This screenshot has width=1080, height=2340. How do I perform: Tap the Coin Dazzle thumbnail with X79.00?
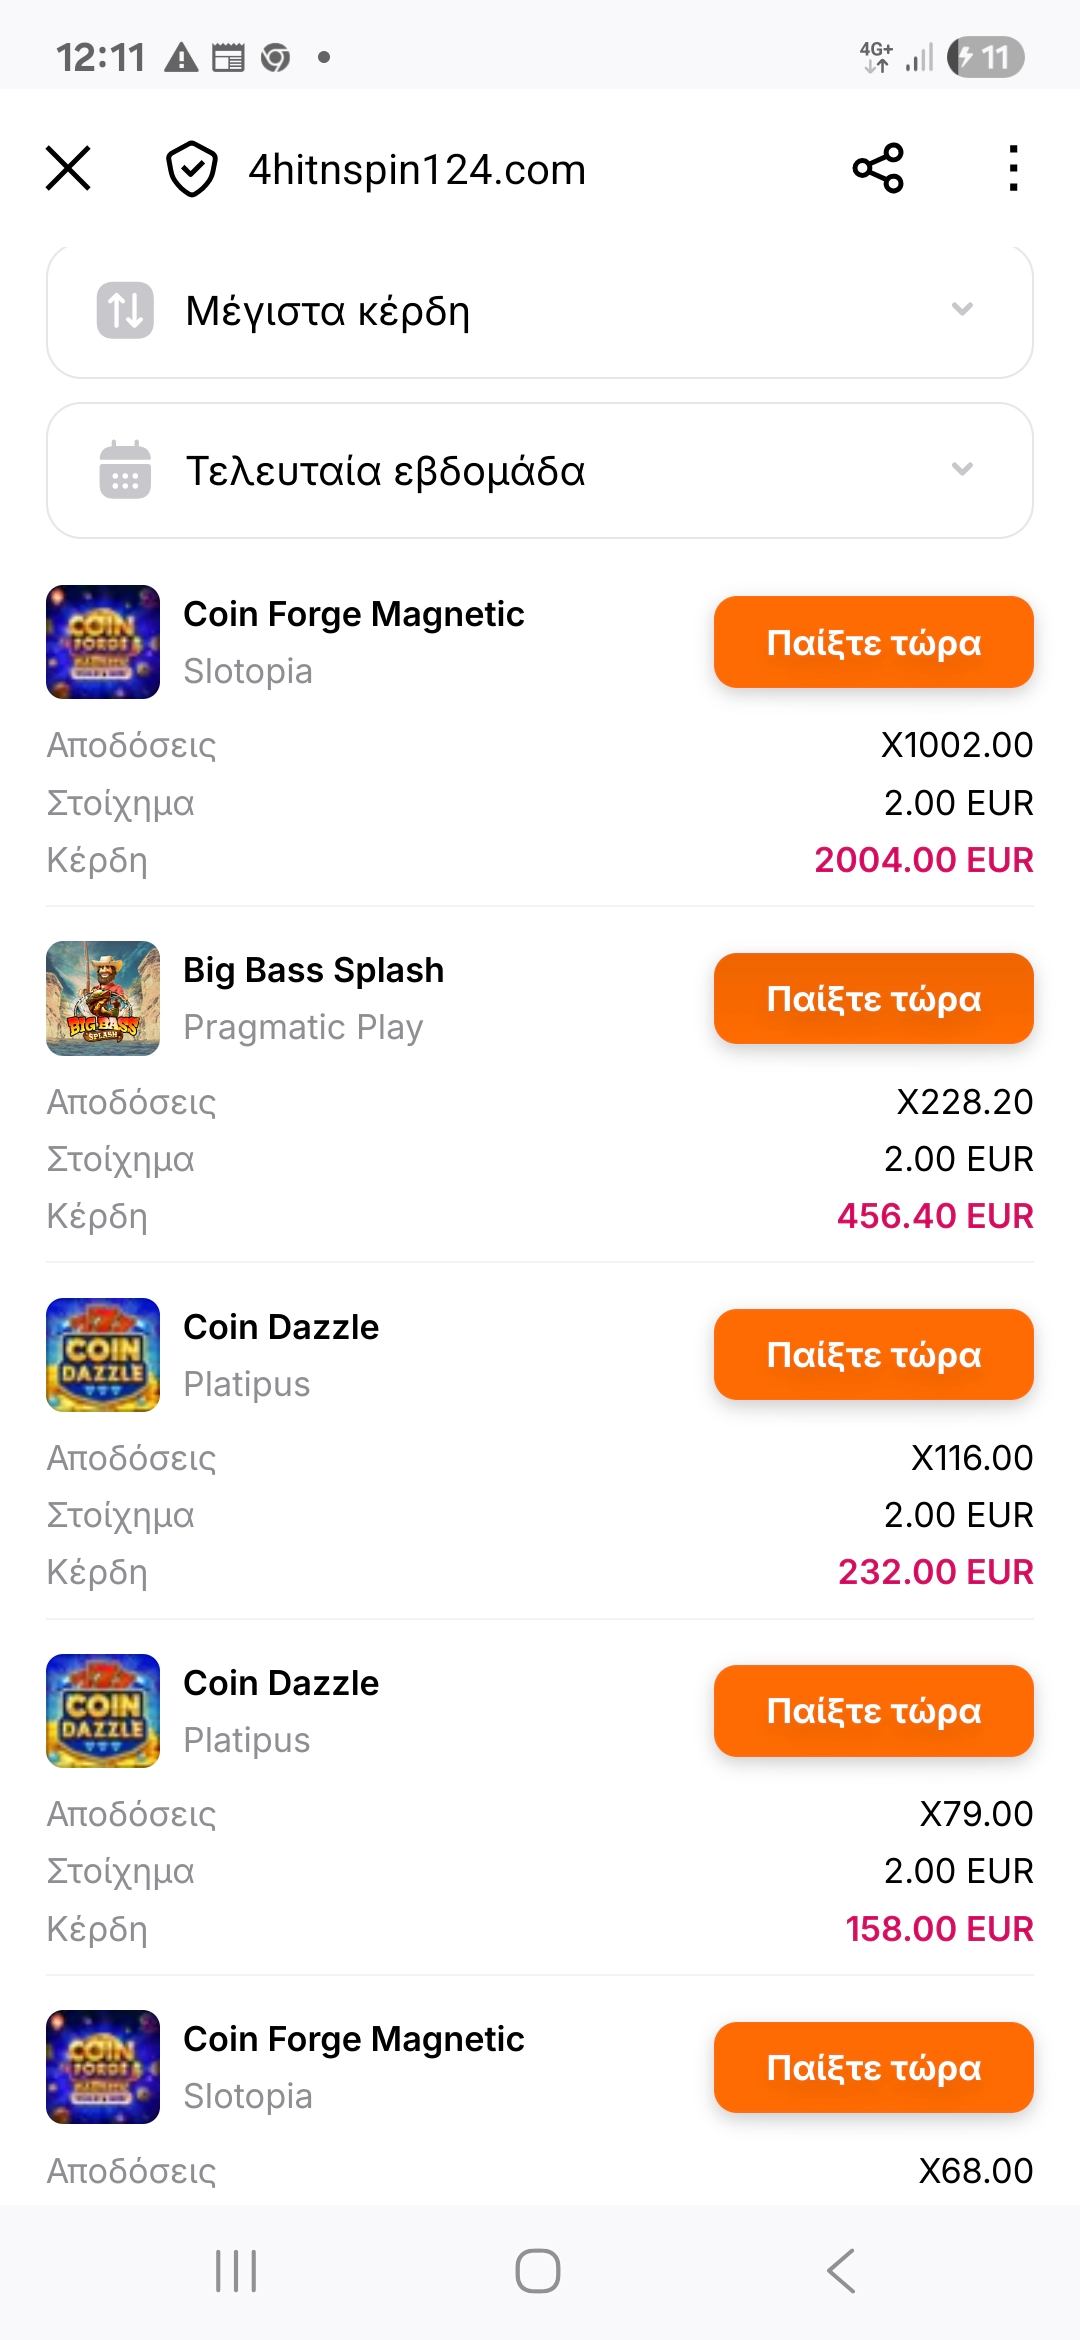point(103,1711)
